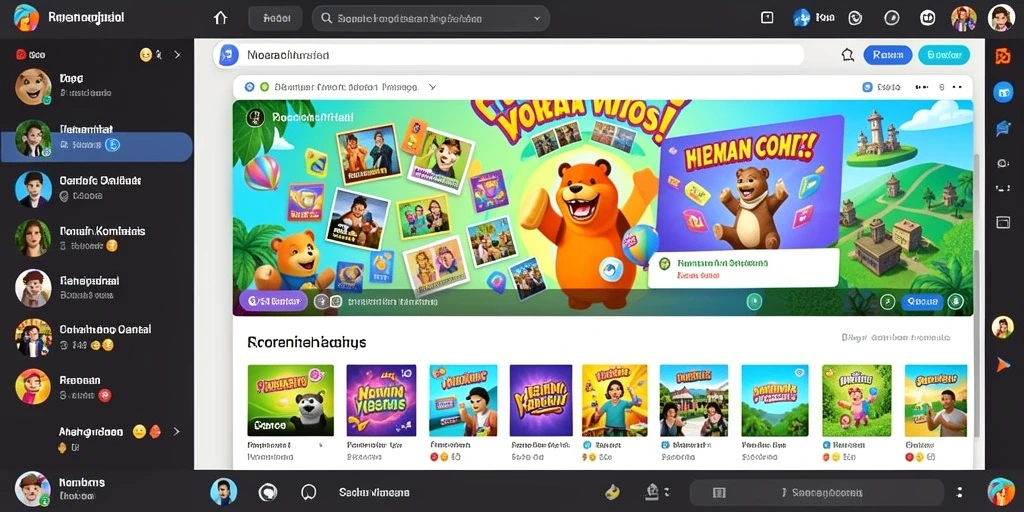Viewport: 1024px width, 512px height.
Task: Click the window panel icon in right sidebar
Action: [1002, 223]
